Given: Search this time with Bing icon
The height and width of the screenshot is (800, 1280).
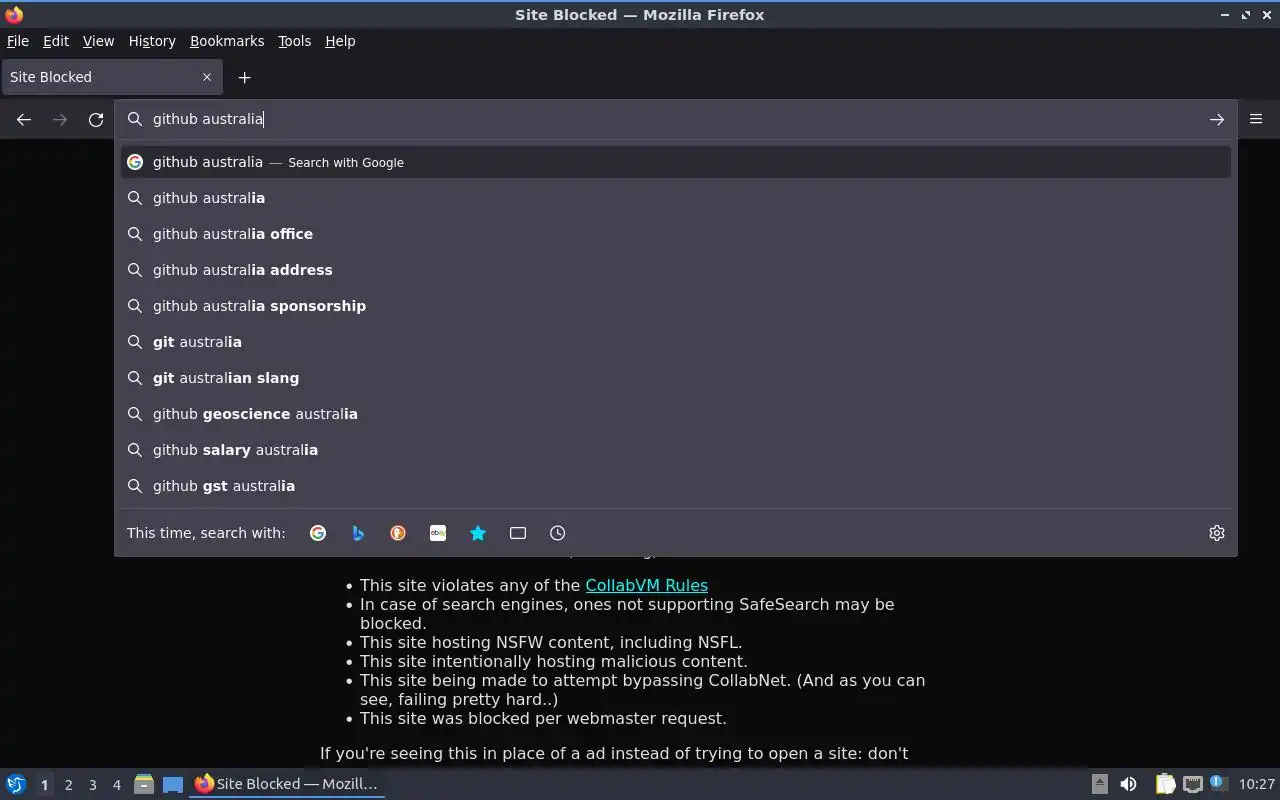Looking at the screenshot, I should (x=358, y=533).
